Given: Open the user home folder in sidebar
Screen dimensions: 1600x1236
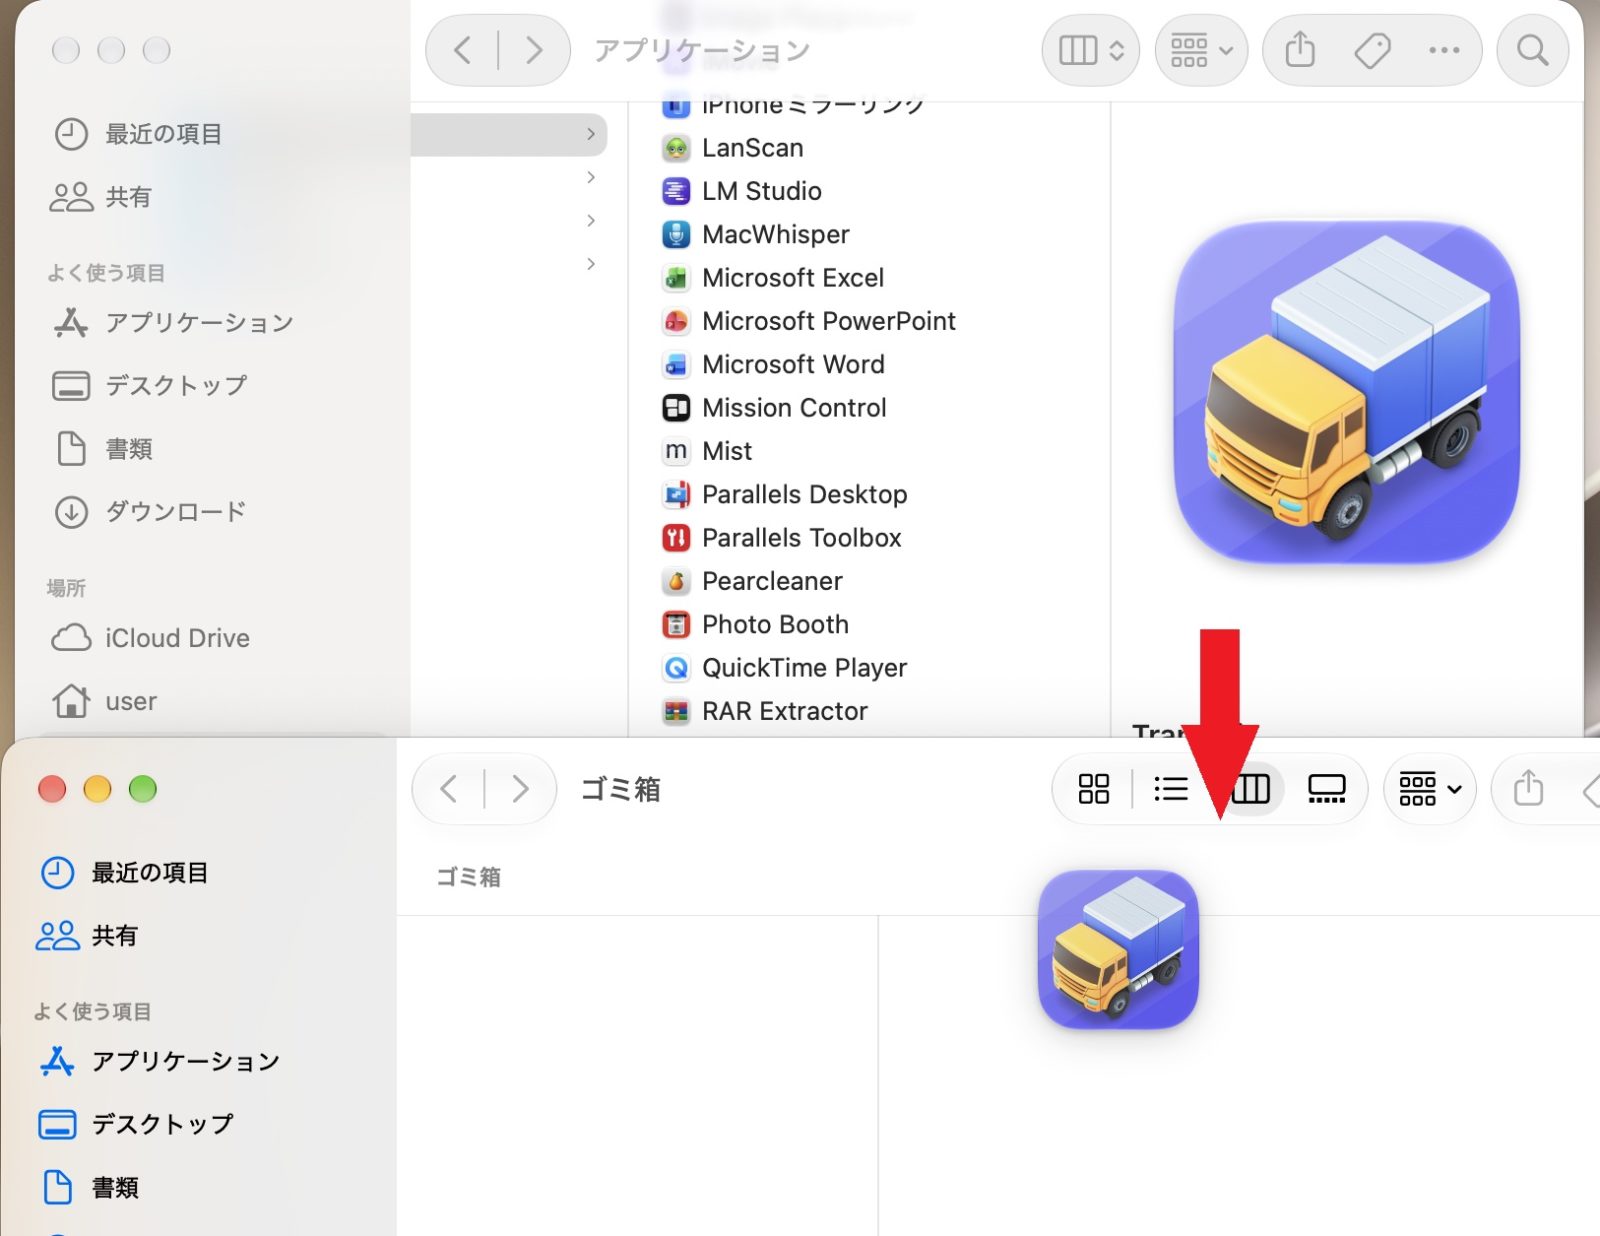Looking at the screenshot, I should click(x=105, y=701).
